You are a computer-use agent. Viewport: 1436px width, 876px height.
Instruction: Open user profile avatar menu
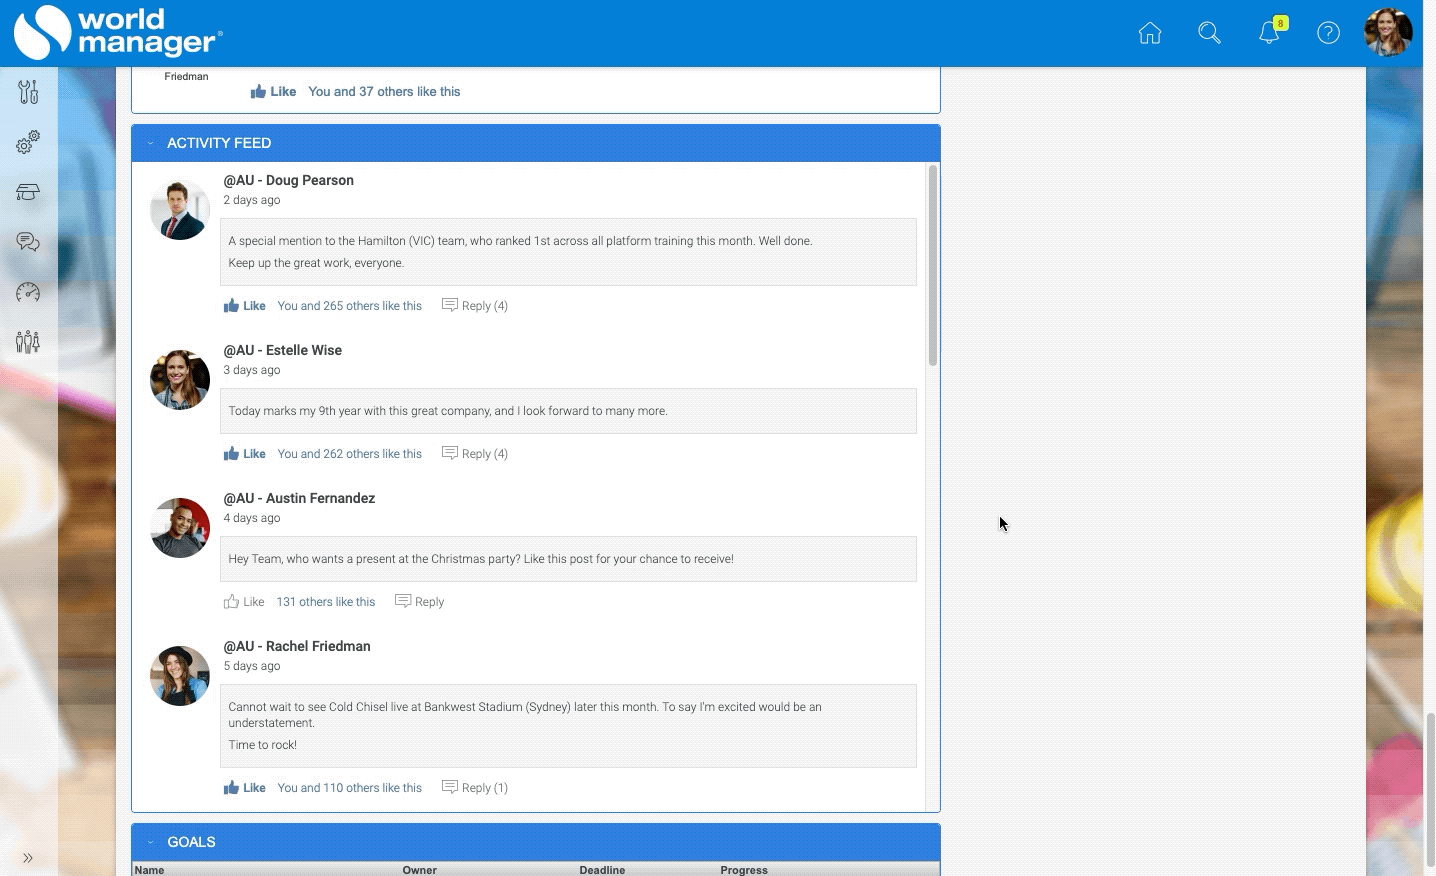coord(1388,33)
